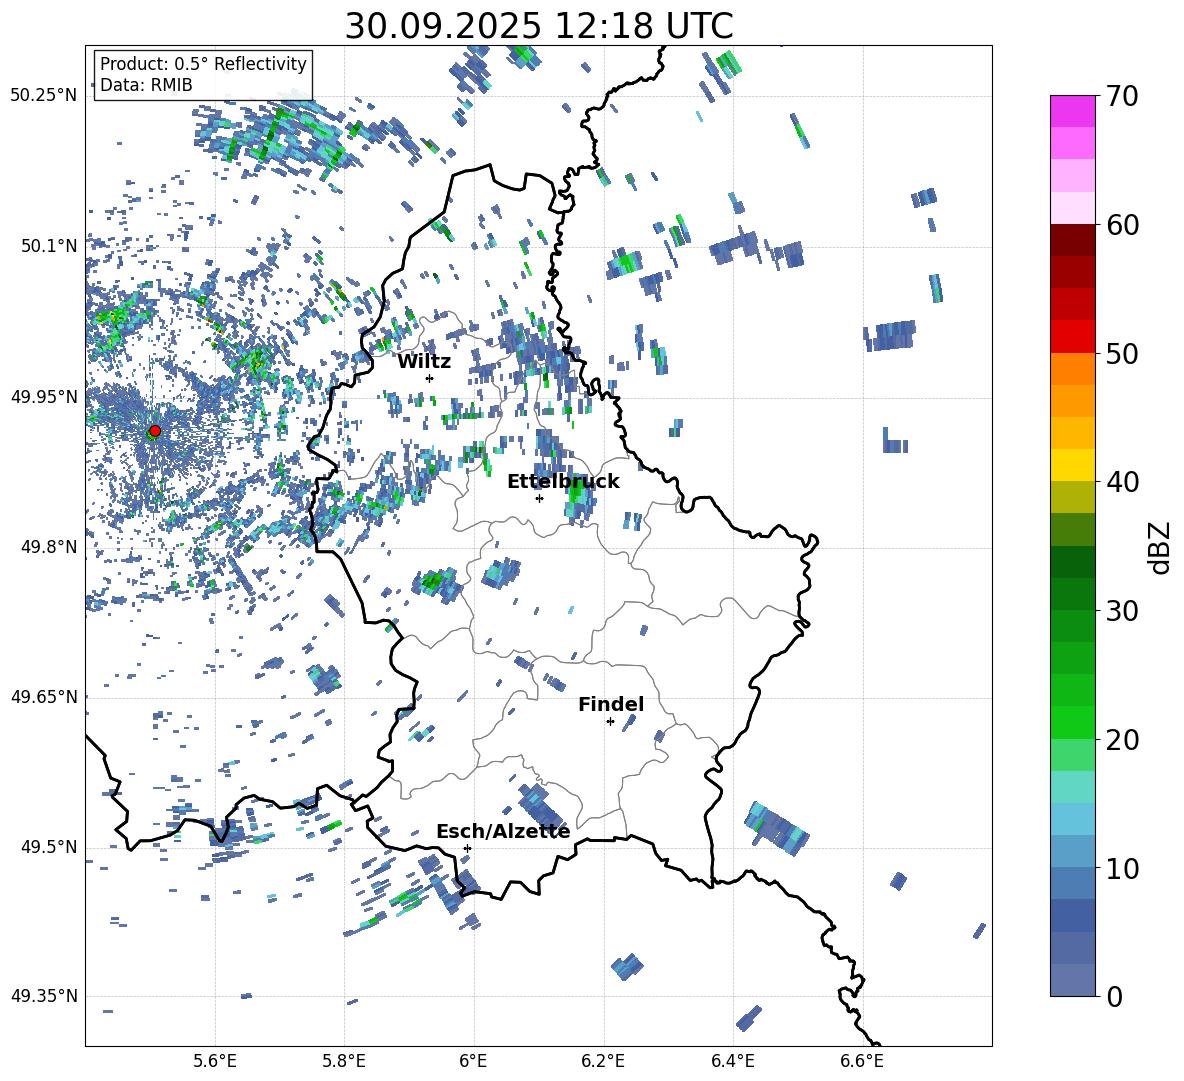Click the Wiltz city label
1184x1081 pixels.
[424, 362]
